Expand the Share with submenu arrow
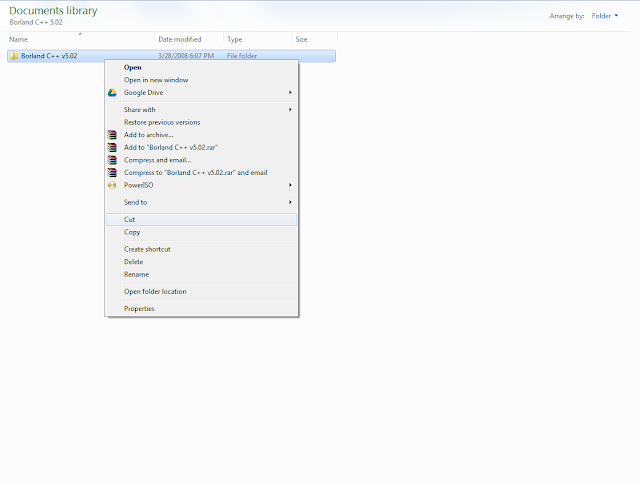The height and width of the screenshot is (482, 640). coord(290,110)
